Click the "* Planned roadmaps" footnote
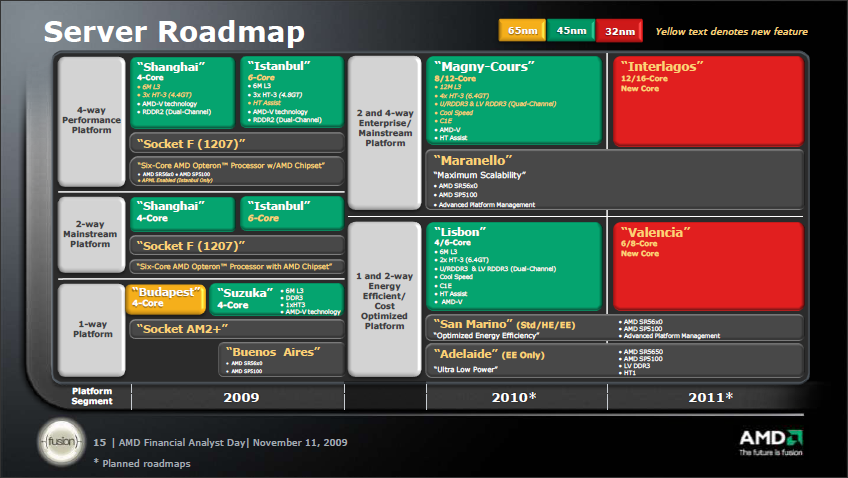848x478 pixels. point(142,463)
